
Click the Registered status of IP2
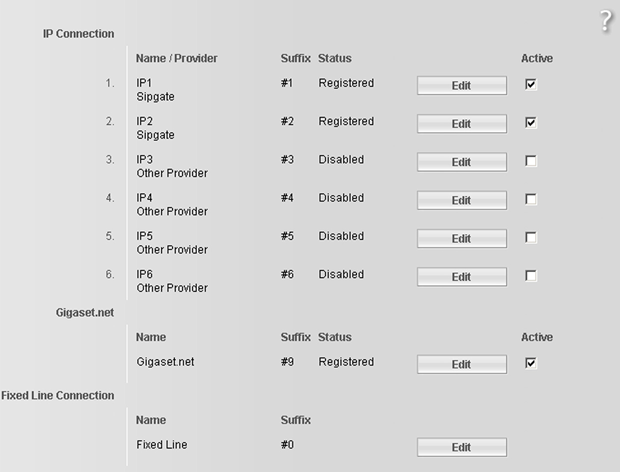click(346, 121)
